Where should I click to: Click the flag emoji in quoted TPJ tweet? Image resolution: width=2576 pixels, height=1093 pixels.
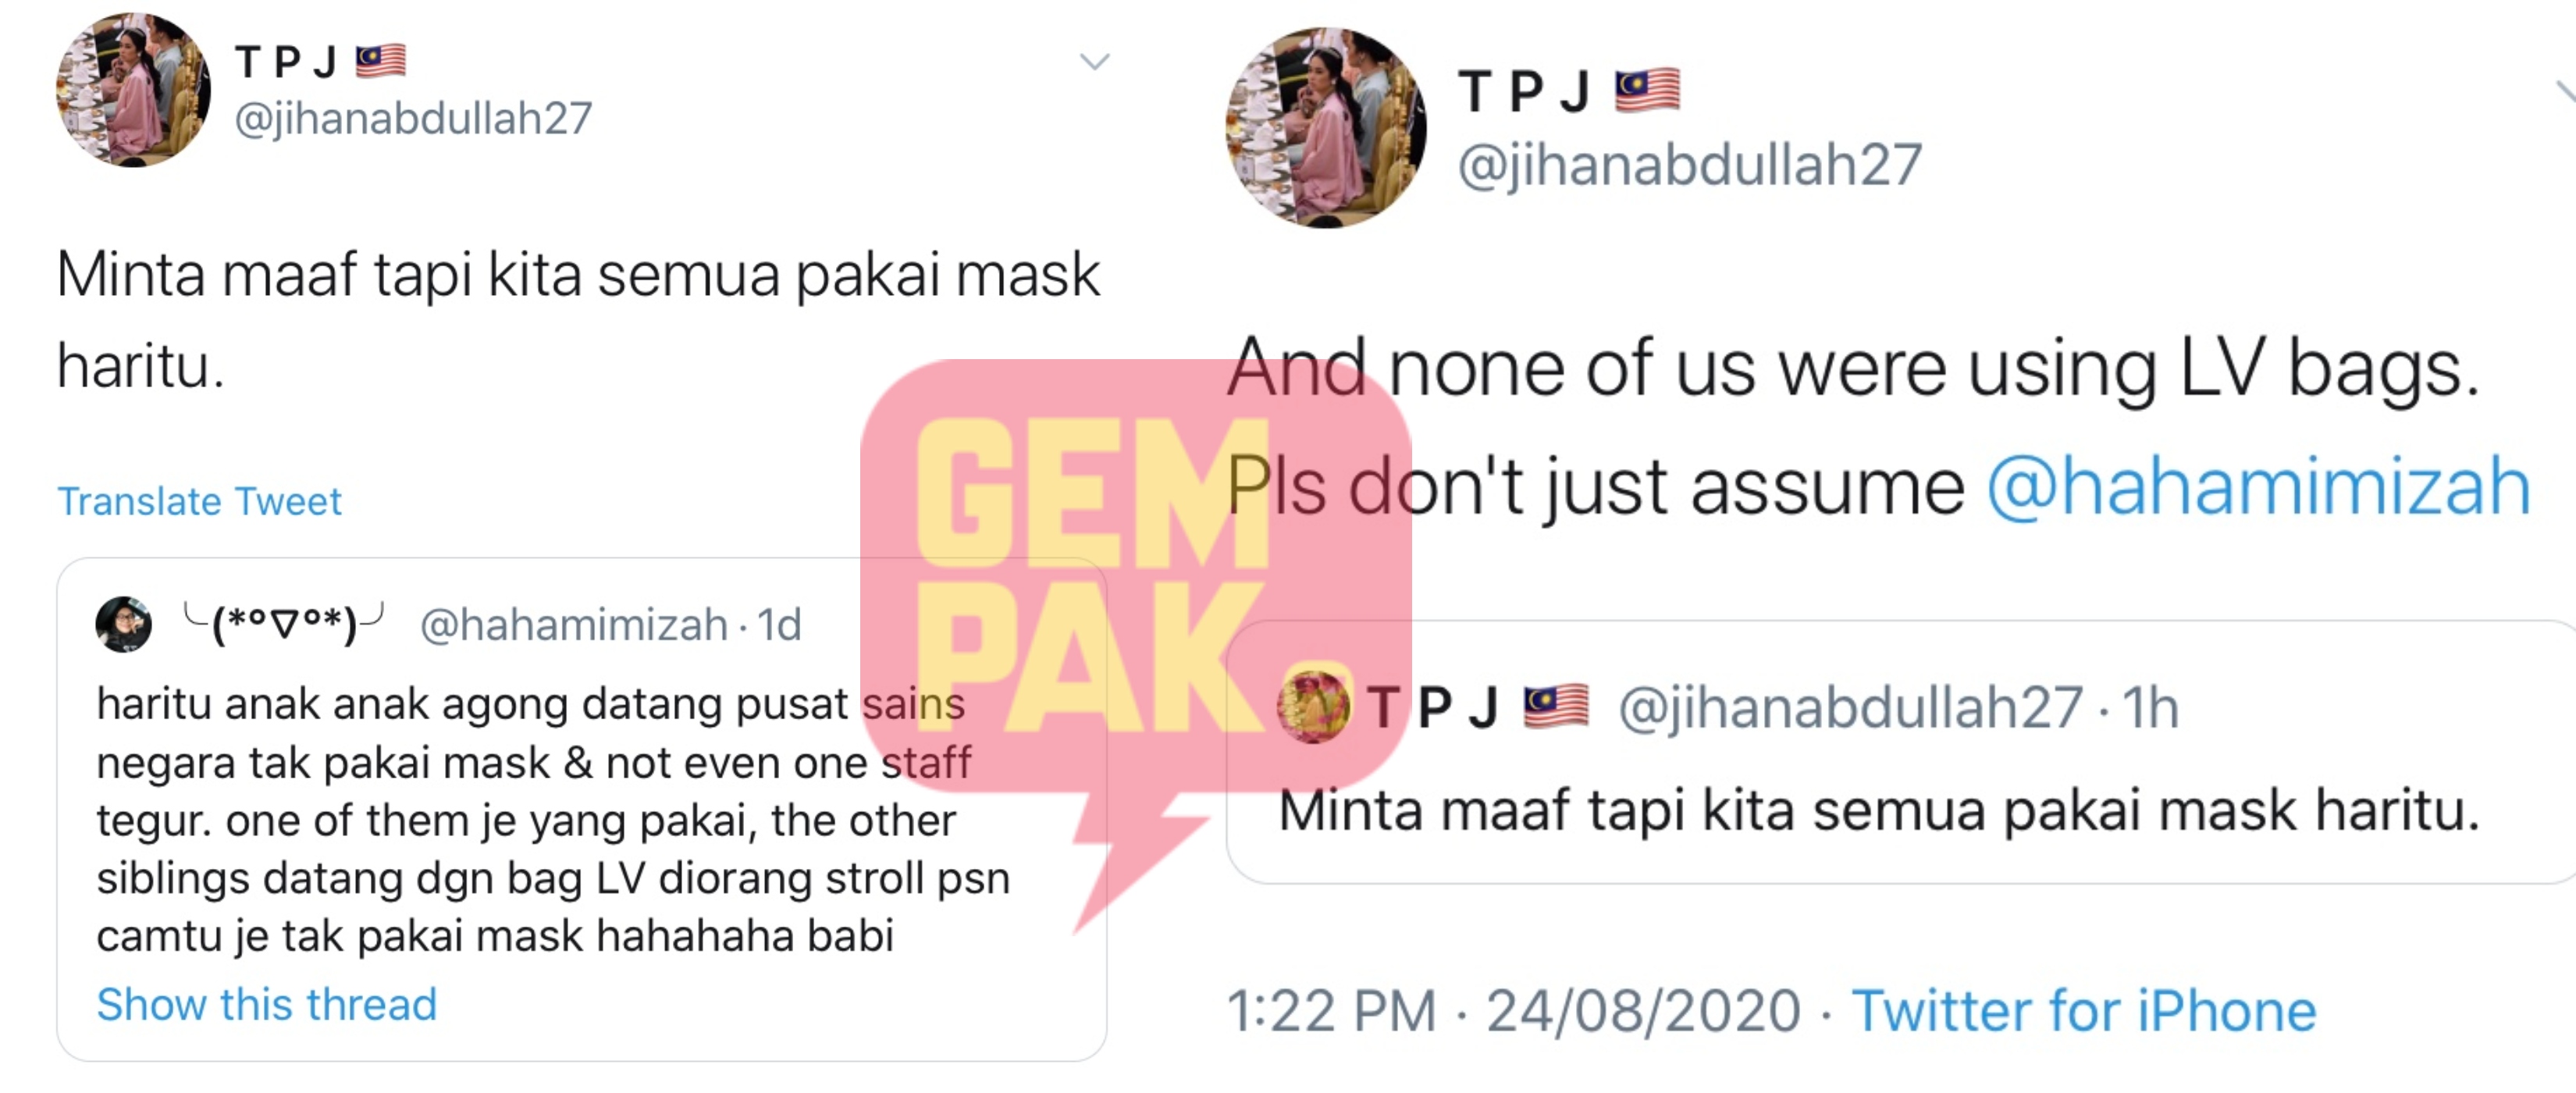[x=1556, y=706]
